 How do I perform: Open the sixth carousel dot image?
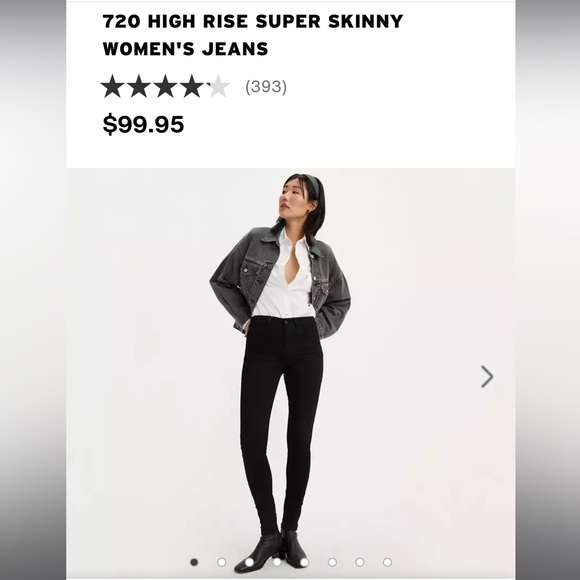tap(332, 562)
